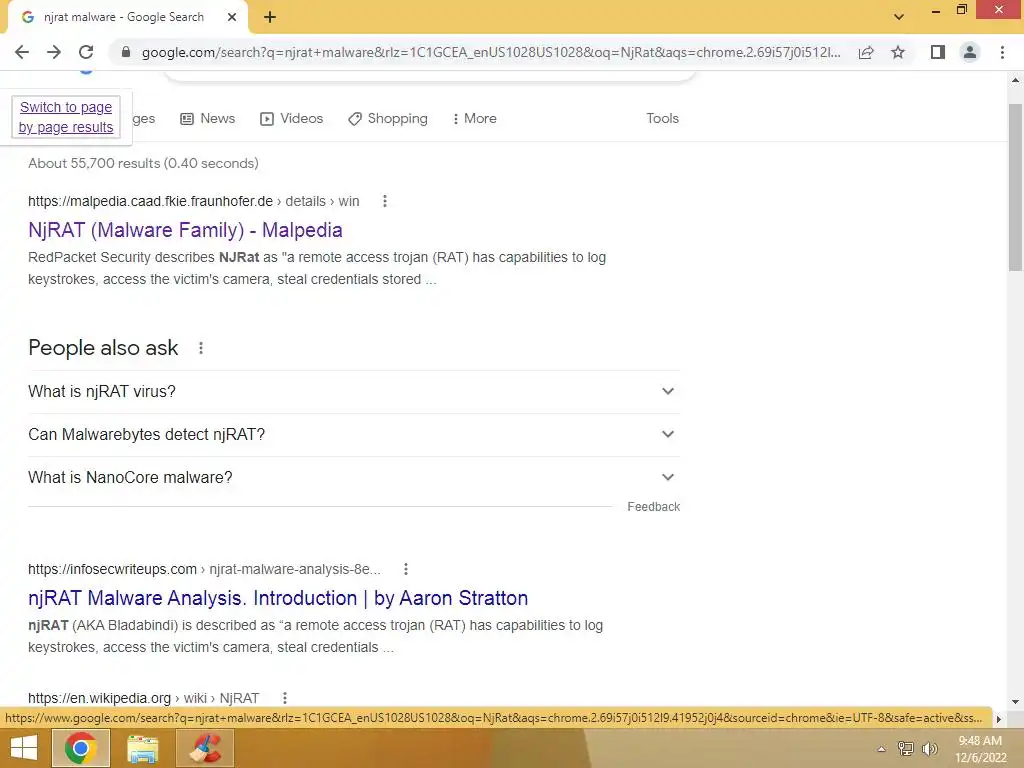This screenshot has width=1024, height=768.
Task: Open the taskbar clock showing 9:48 AM
Action: tap(980, 748)
